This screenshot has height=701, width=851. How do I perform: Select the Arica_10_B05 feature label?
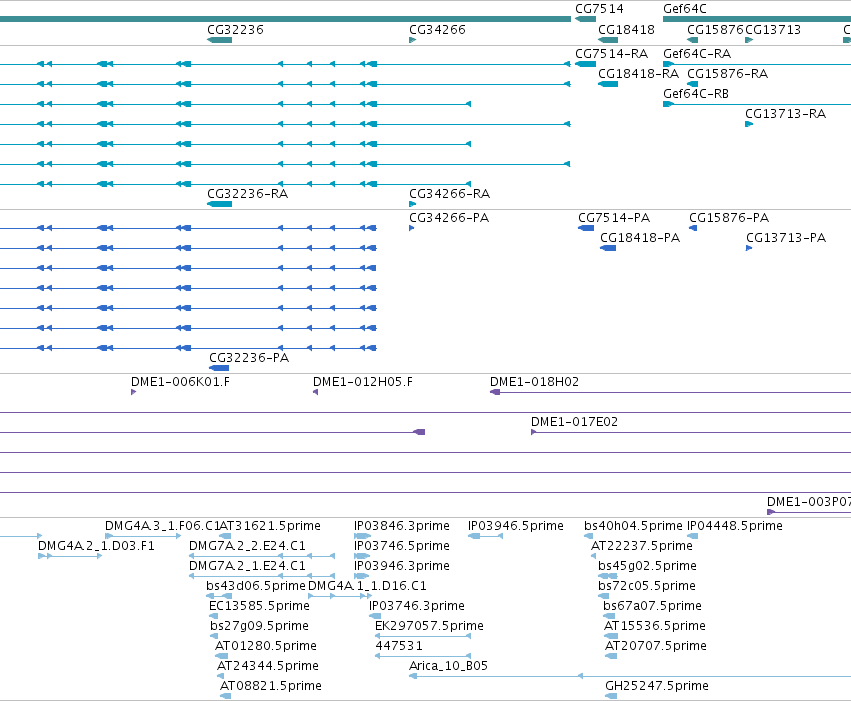click(x=448, y=666)
